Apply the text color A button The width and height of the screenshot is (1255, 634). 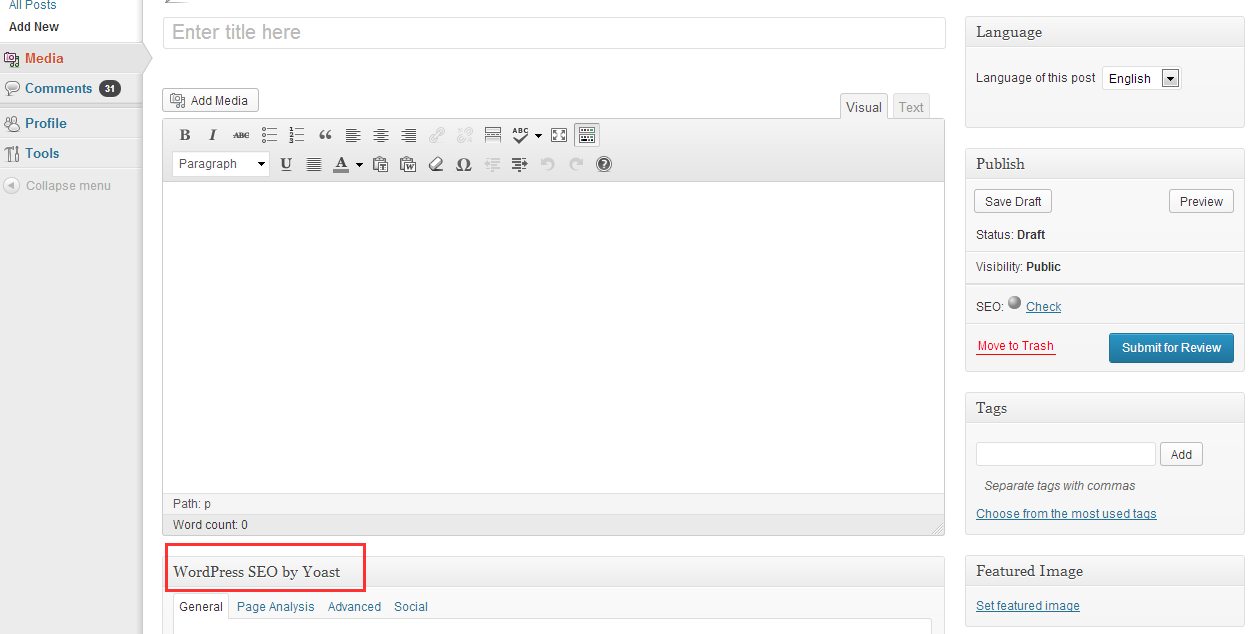pyautogui.click(x=341, y=164)
